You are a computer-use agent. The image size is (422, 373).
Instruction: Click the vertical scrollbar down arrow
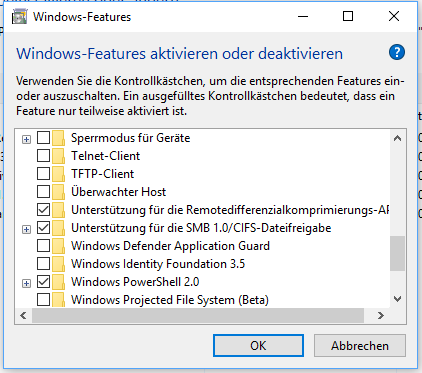pos(397,299)
